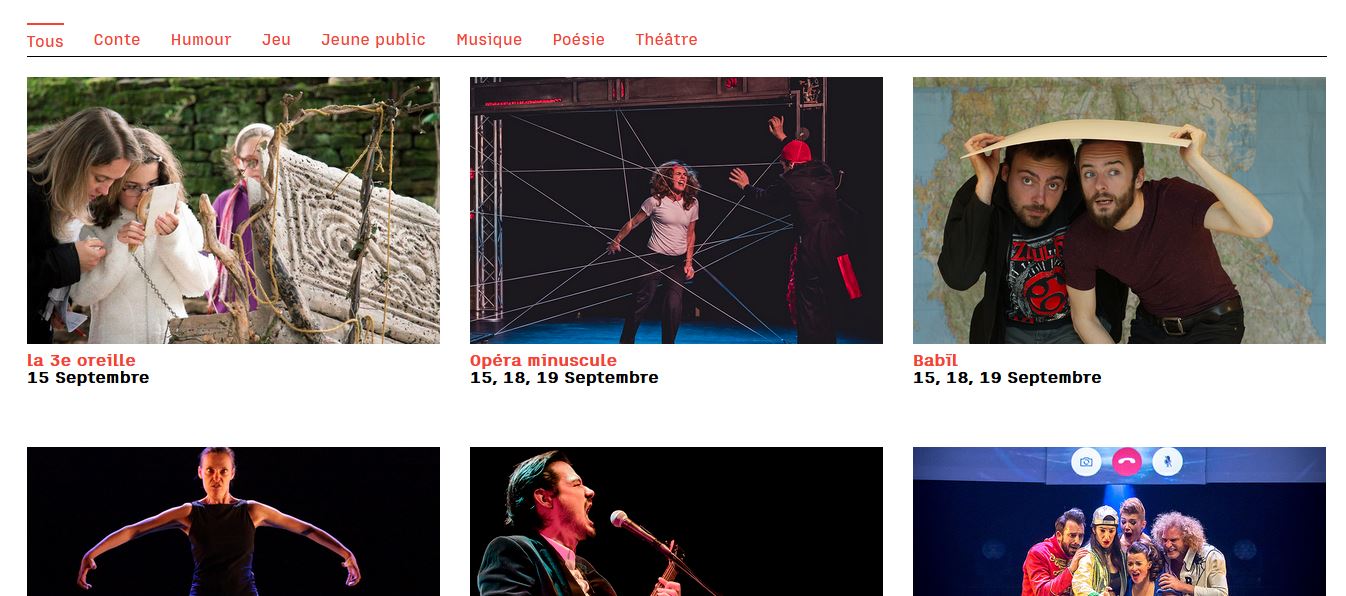Filter by Musique category

(489, 40)
